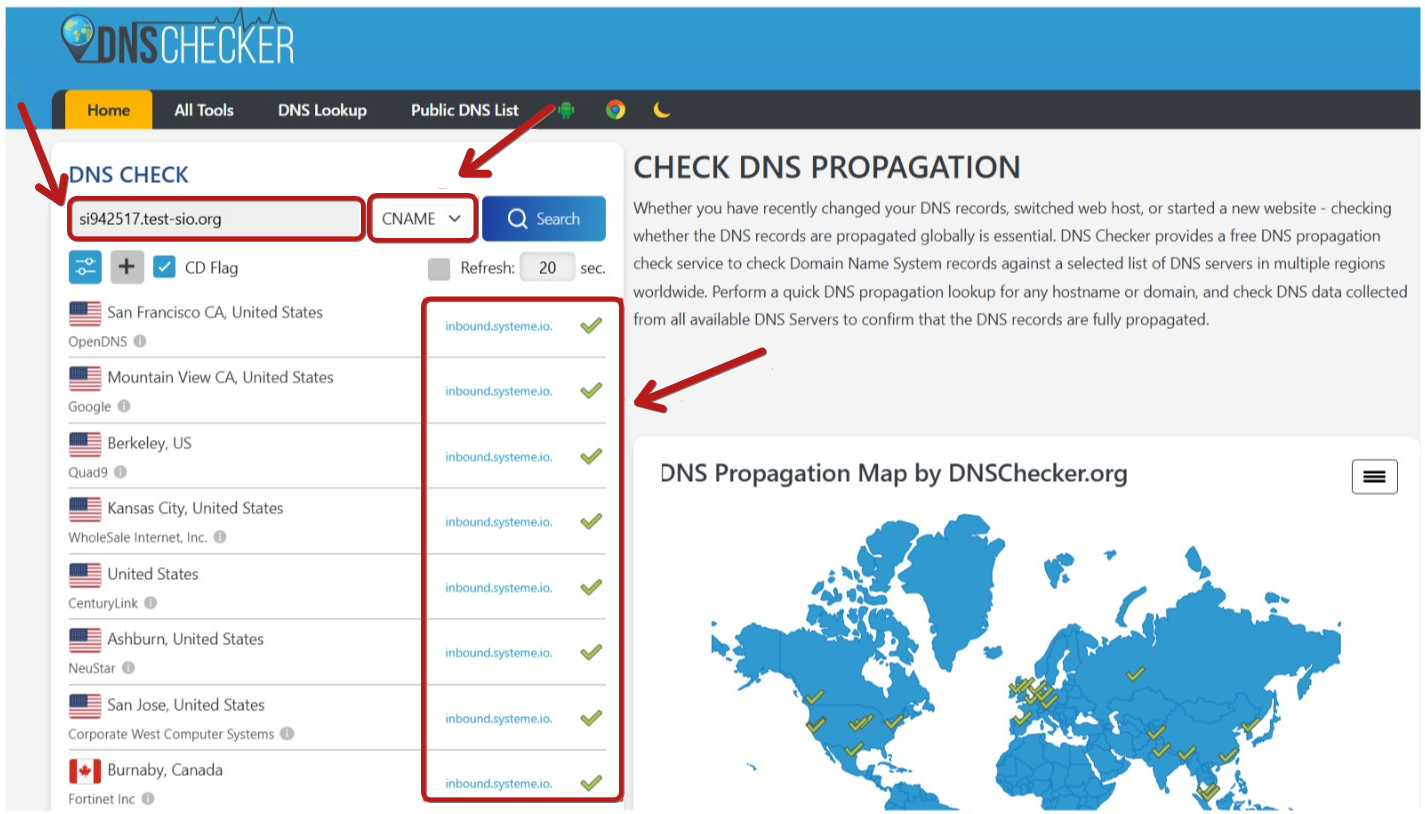Open inbound.systeme.io link for Kansas City
This screenshot has height=814, width=1425.
(498, 522)
